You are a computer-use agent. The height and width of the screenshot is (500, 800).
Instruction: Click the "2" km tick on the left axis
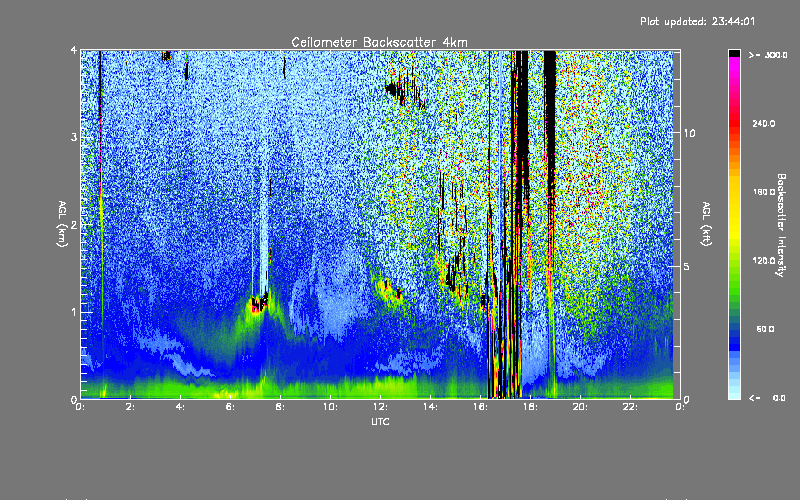[x=74, y=224]
